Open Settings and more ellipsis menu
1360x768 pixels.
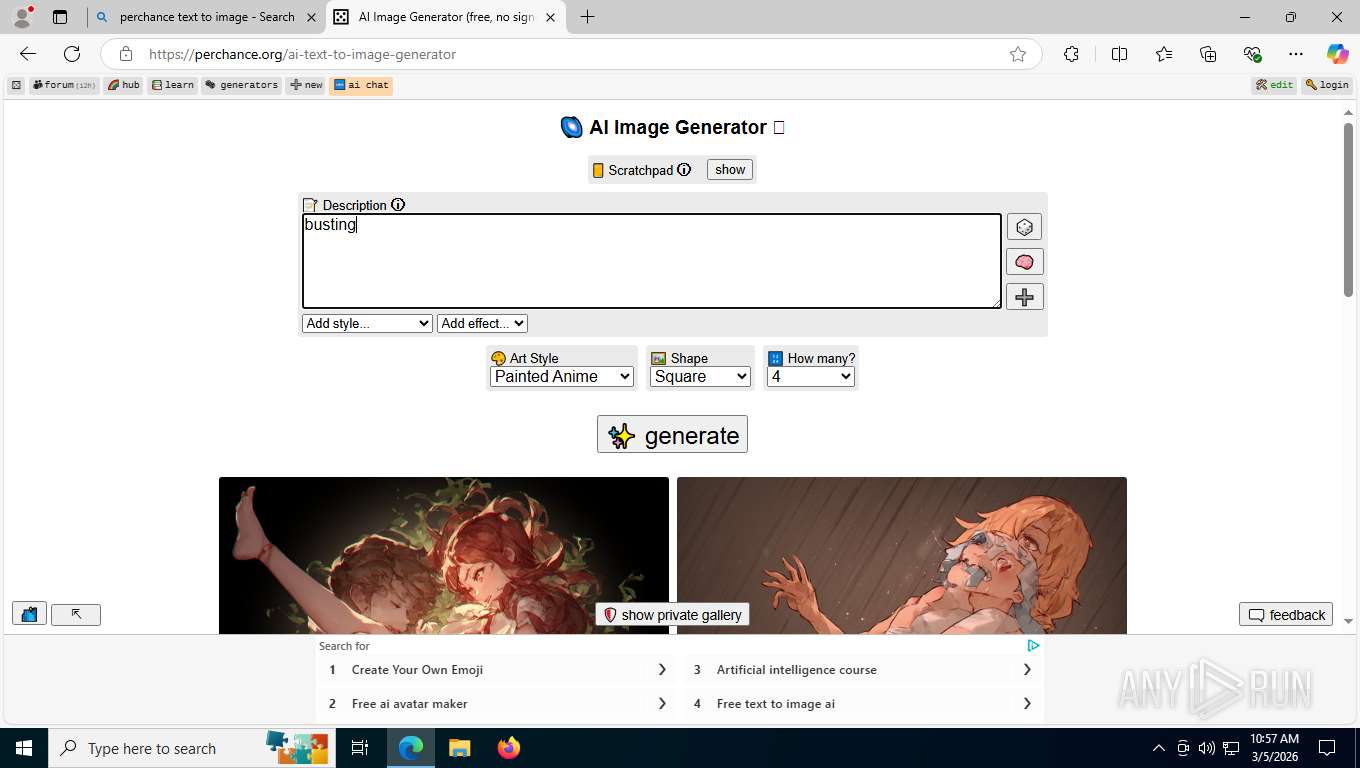[x=1296, y=54]
